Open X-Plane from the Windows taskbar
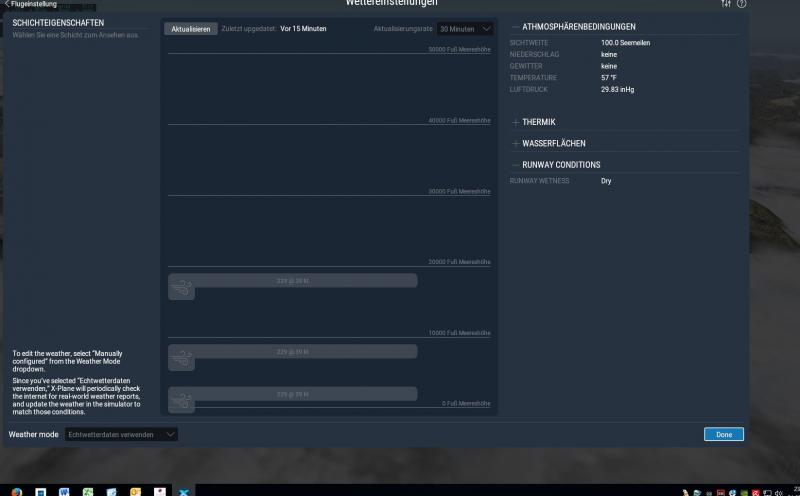The width and height of the screenshot is (800, 496). pyautogui.click(x=183, y=491)
